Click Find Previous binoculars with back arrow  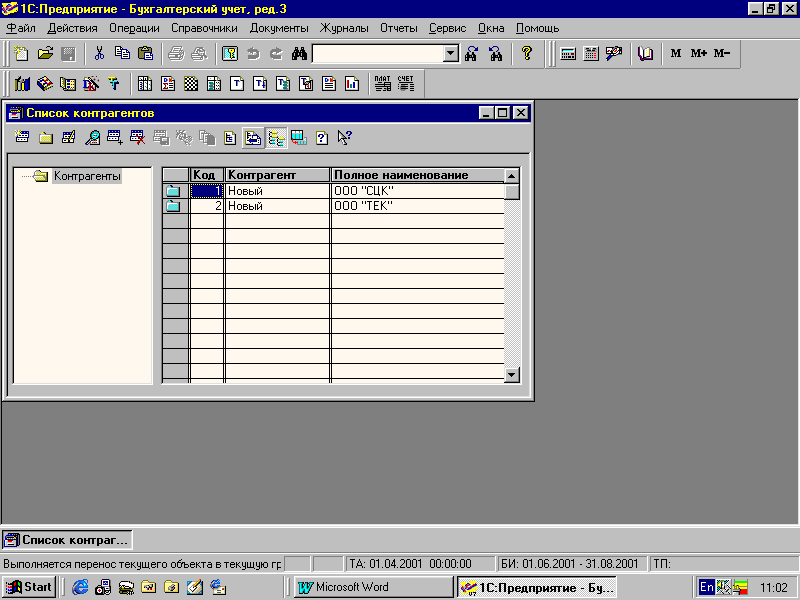495,54
